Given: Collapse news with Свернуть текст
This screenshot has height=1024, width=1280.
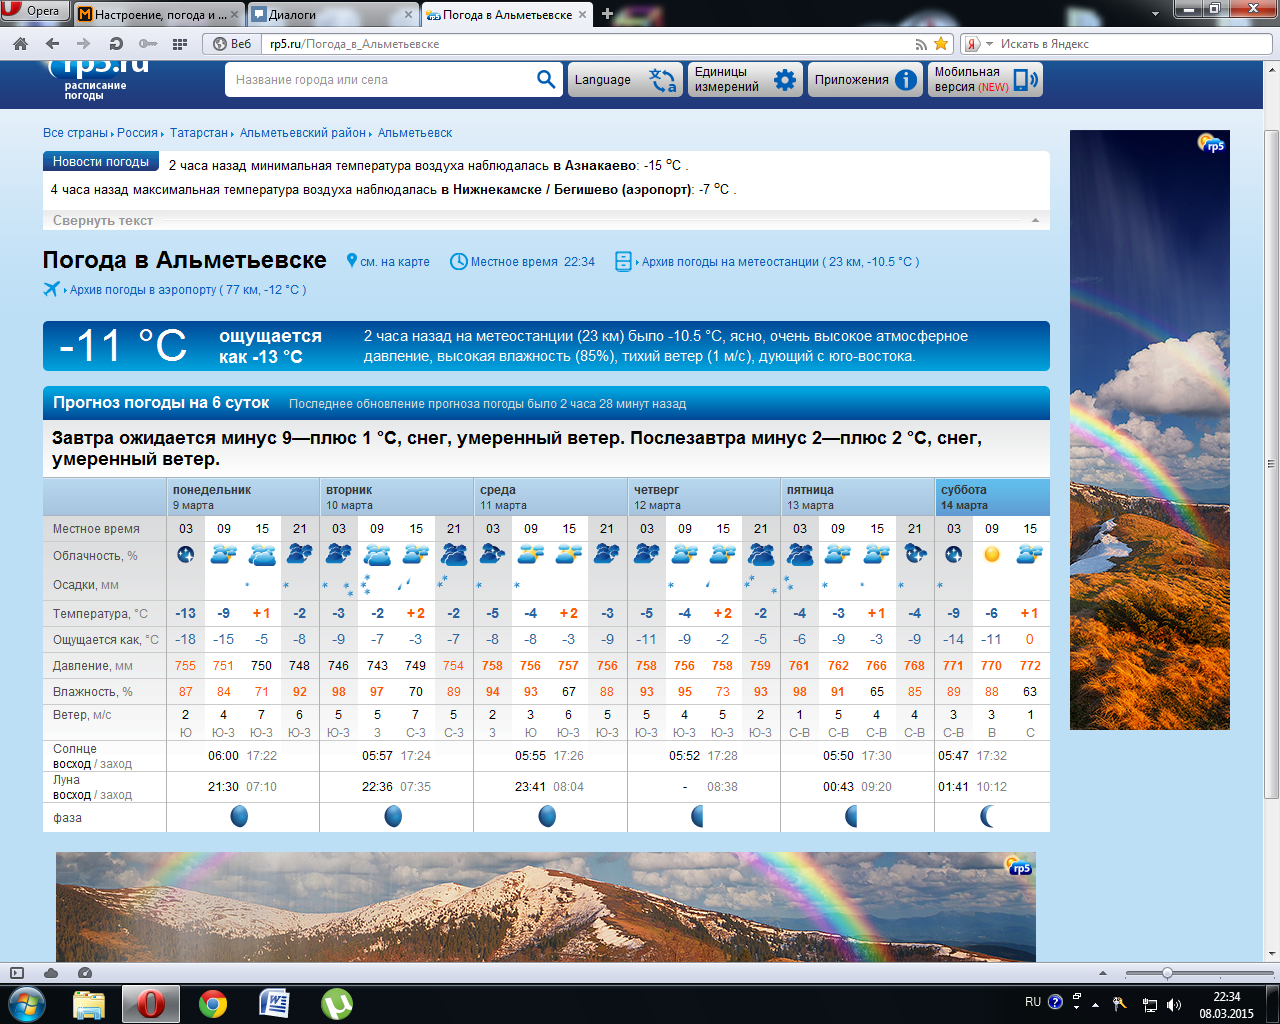Looking at the screenshot, I should tap(103, 221).
